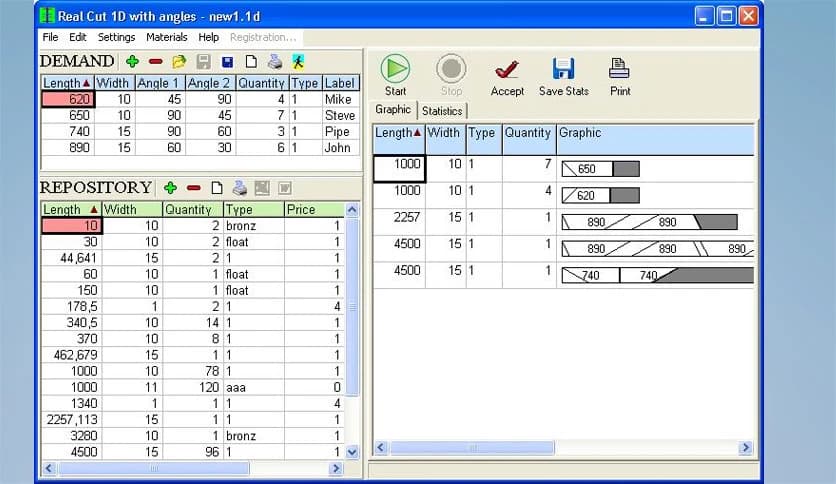The height and width of the screenshot is (484, 836).
Task: Select results length cell 2257
Action: 399,222
